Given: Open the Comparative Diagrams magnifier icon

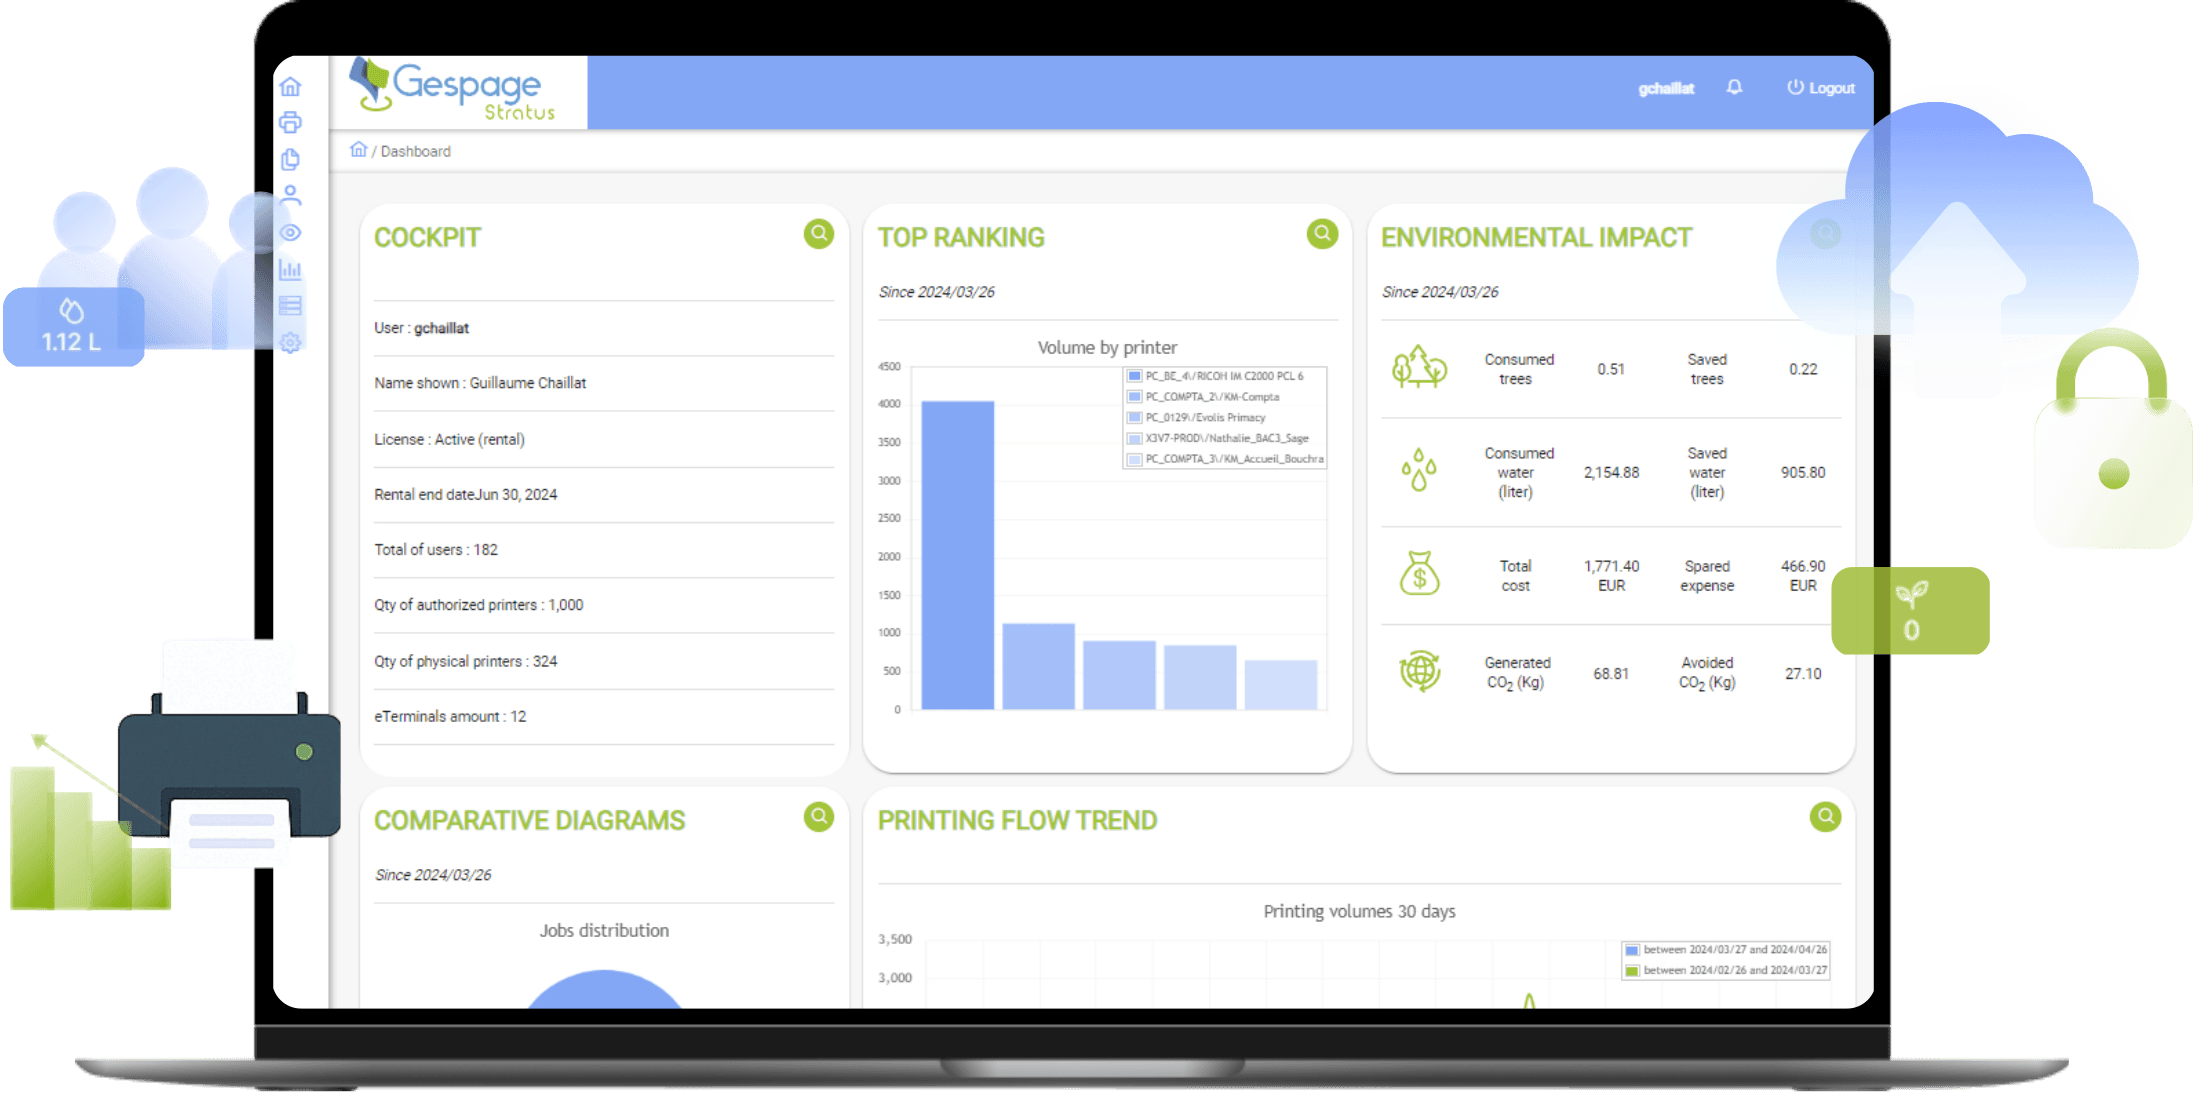Looking at the screenshot, I should (819, 817).
